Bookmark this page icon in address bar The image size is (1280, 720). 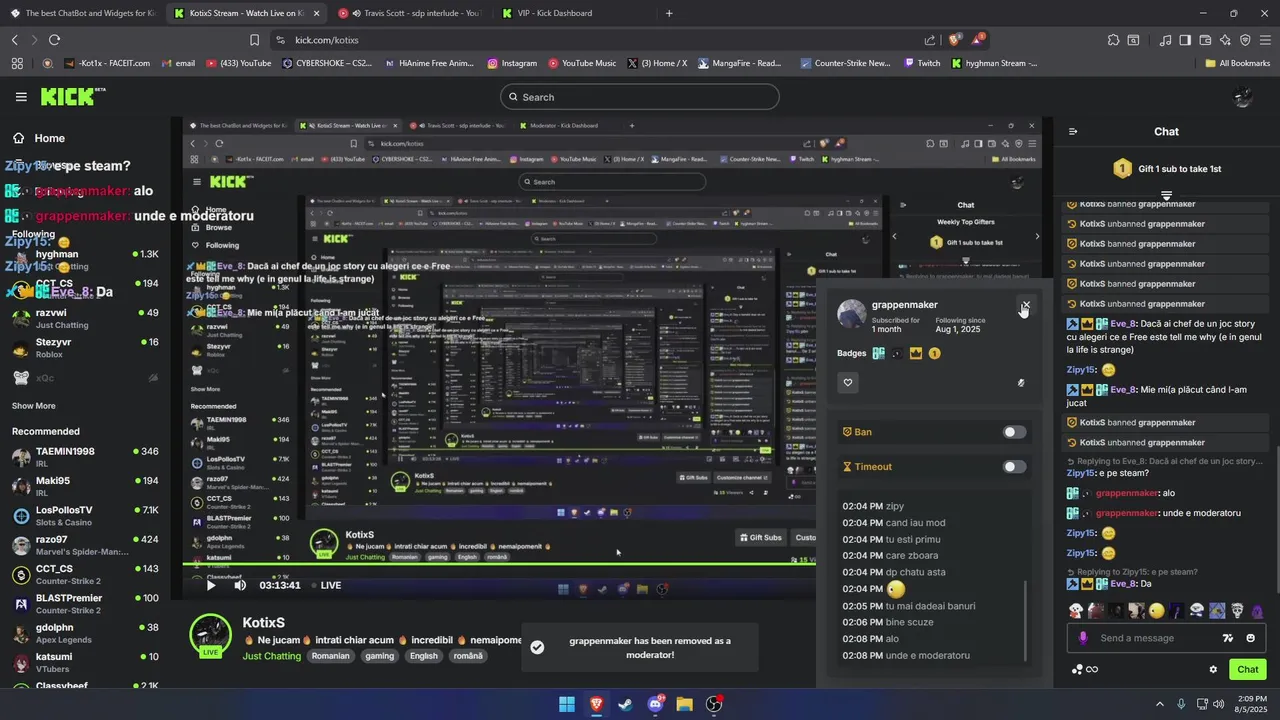coord(254,40)
